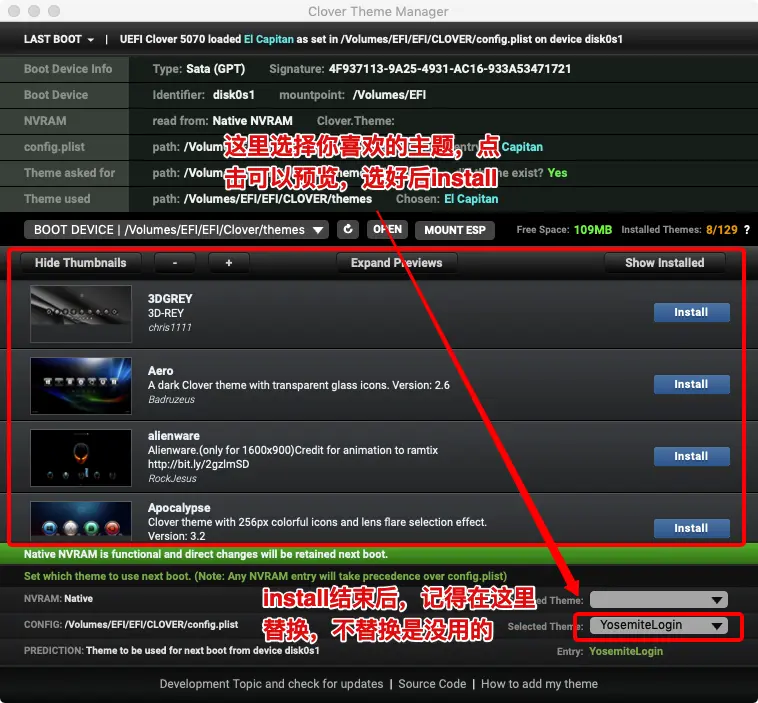This screenshot has height=703, width=758.
Task: Click the author name Badruzeus
Action: [x=172, y=400]
